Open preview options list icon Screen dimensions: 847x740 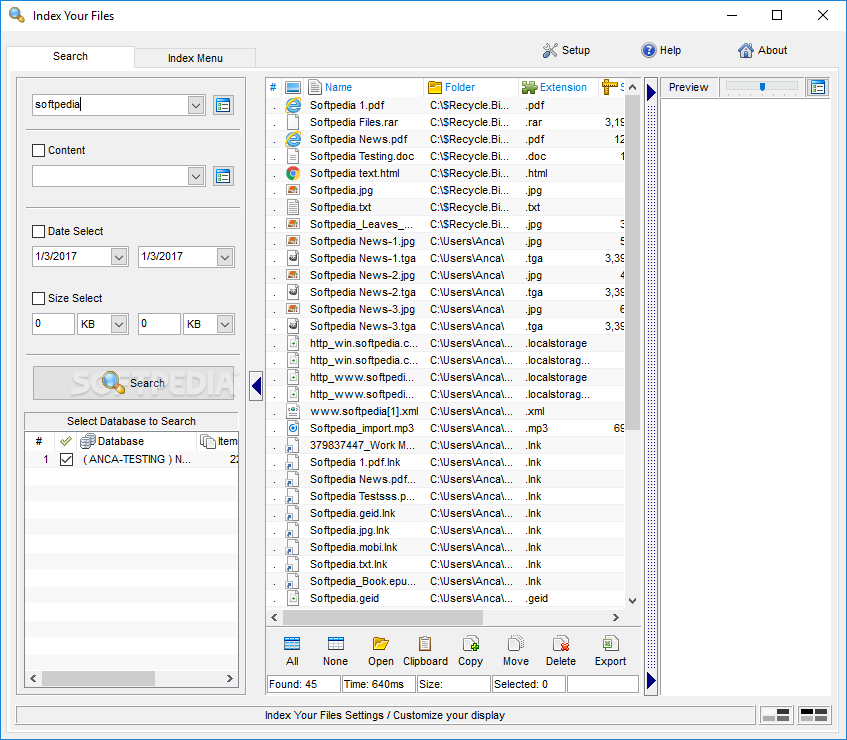click(x=818, y=87)
